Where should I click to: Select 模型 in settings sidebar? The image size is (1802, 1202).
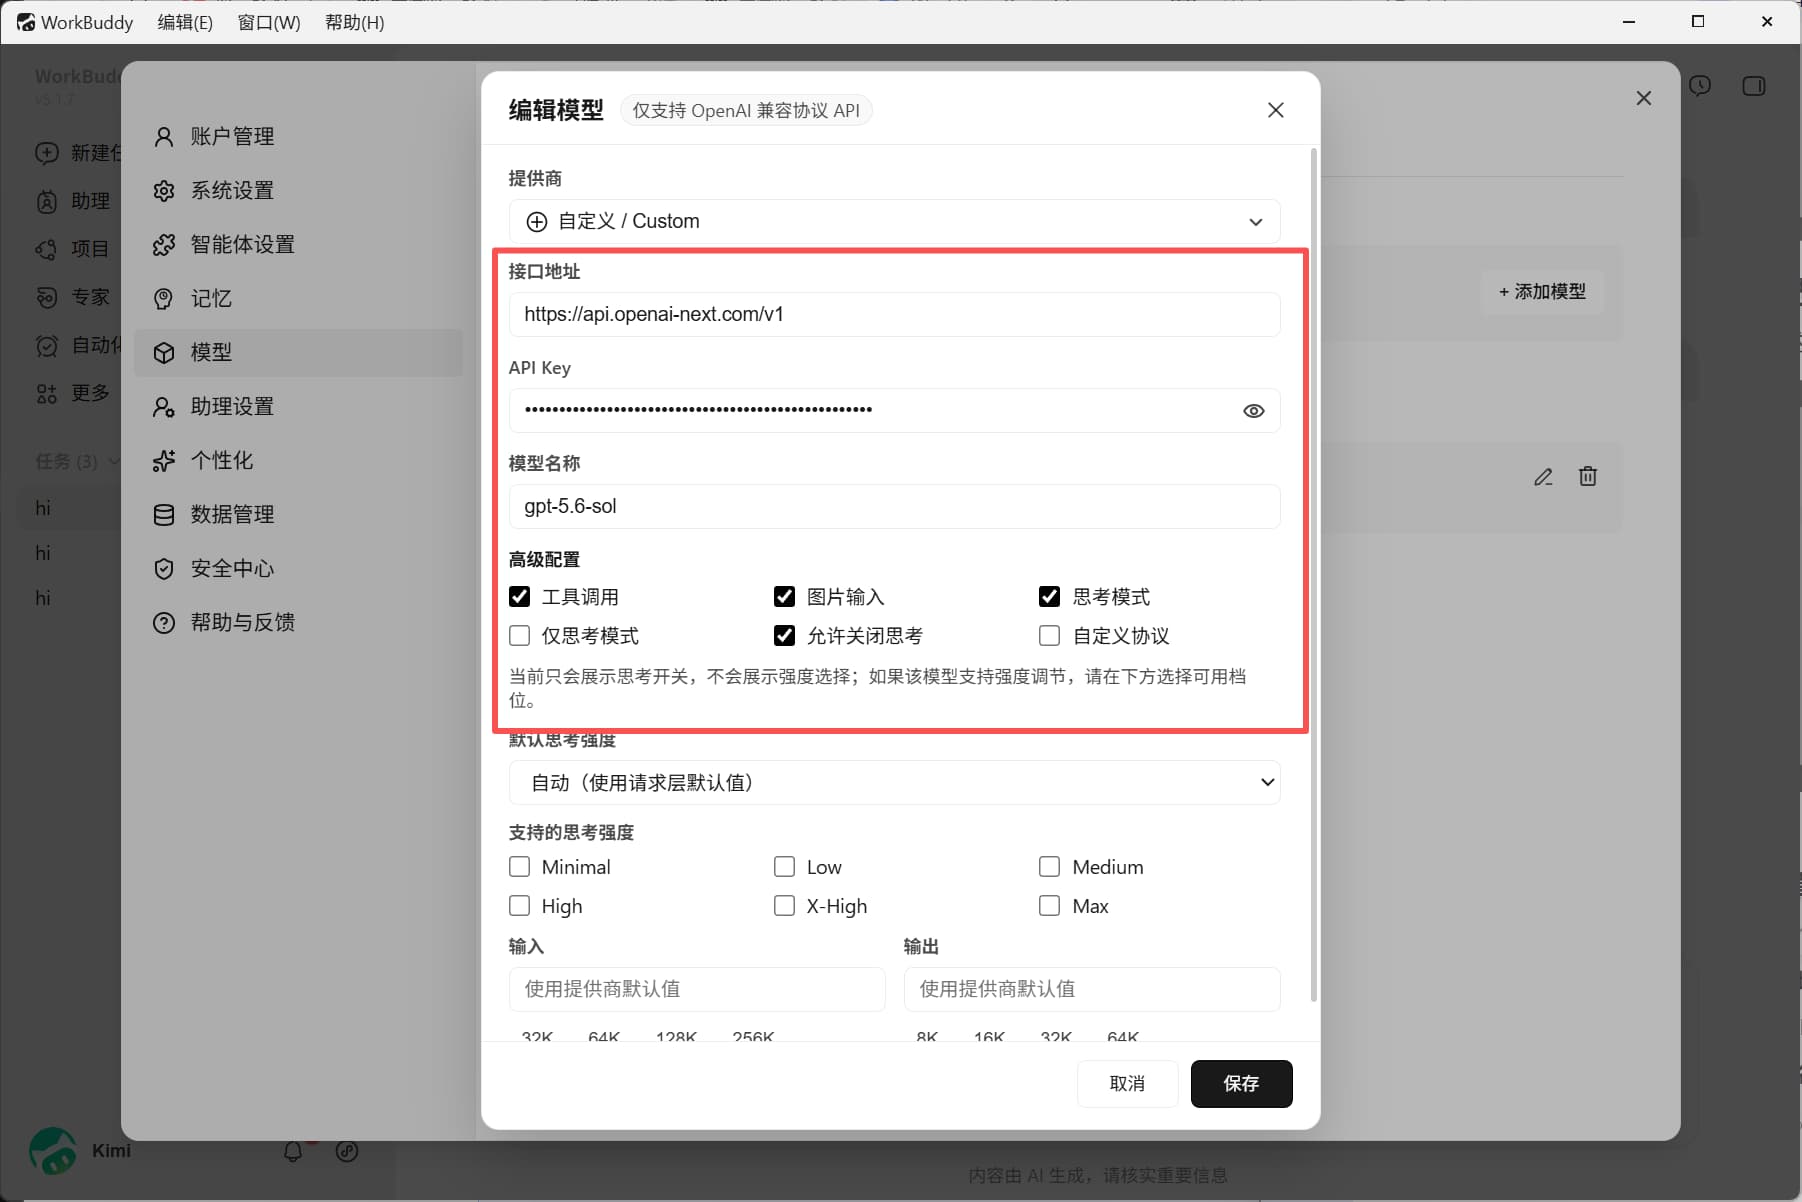pyautogui.click(x=298, y=352)
